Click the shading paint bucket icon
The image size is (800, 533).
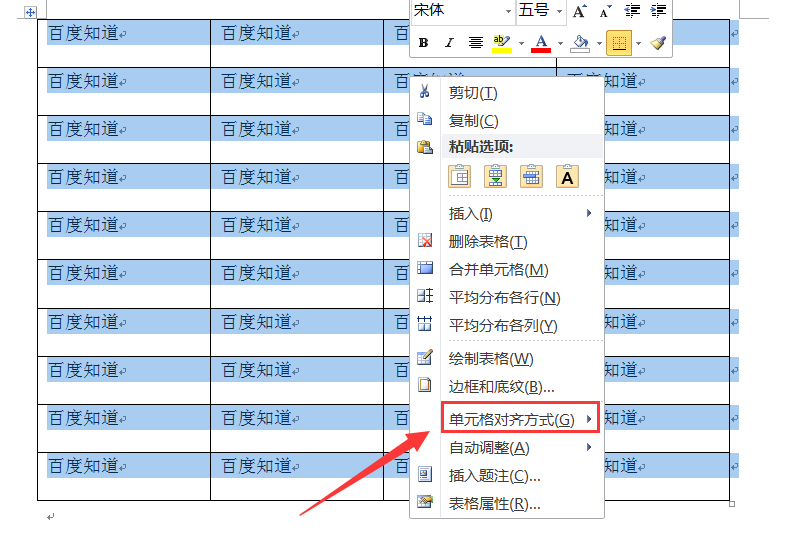[580, 43]
